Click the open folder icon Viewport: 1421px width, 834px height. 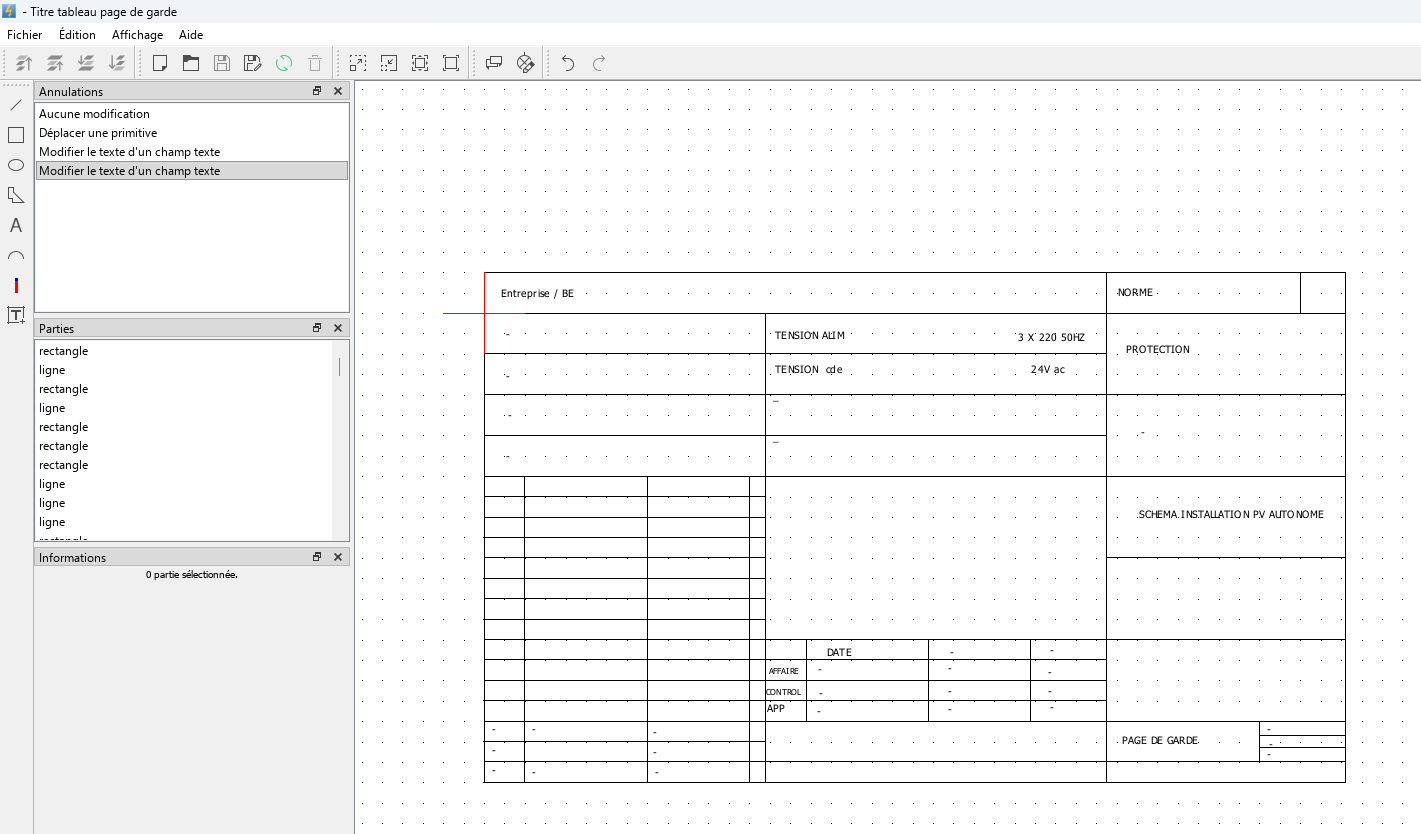(x=190, y=63)
